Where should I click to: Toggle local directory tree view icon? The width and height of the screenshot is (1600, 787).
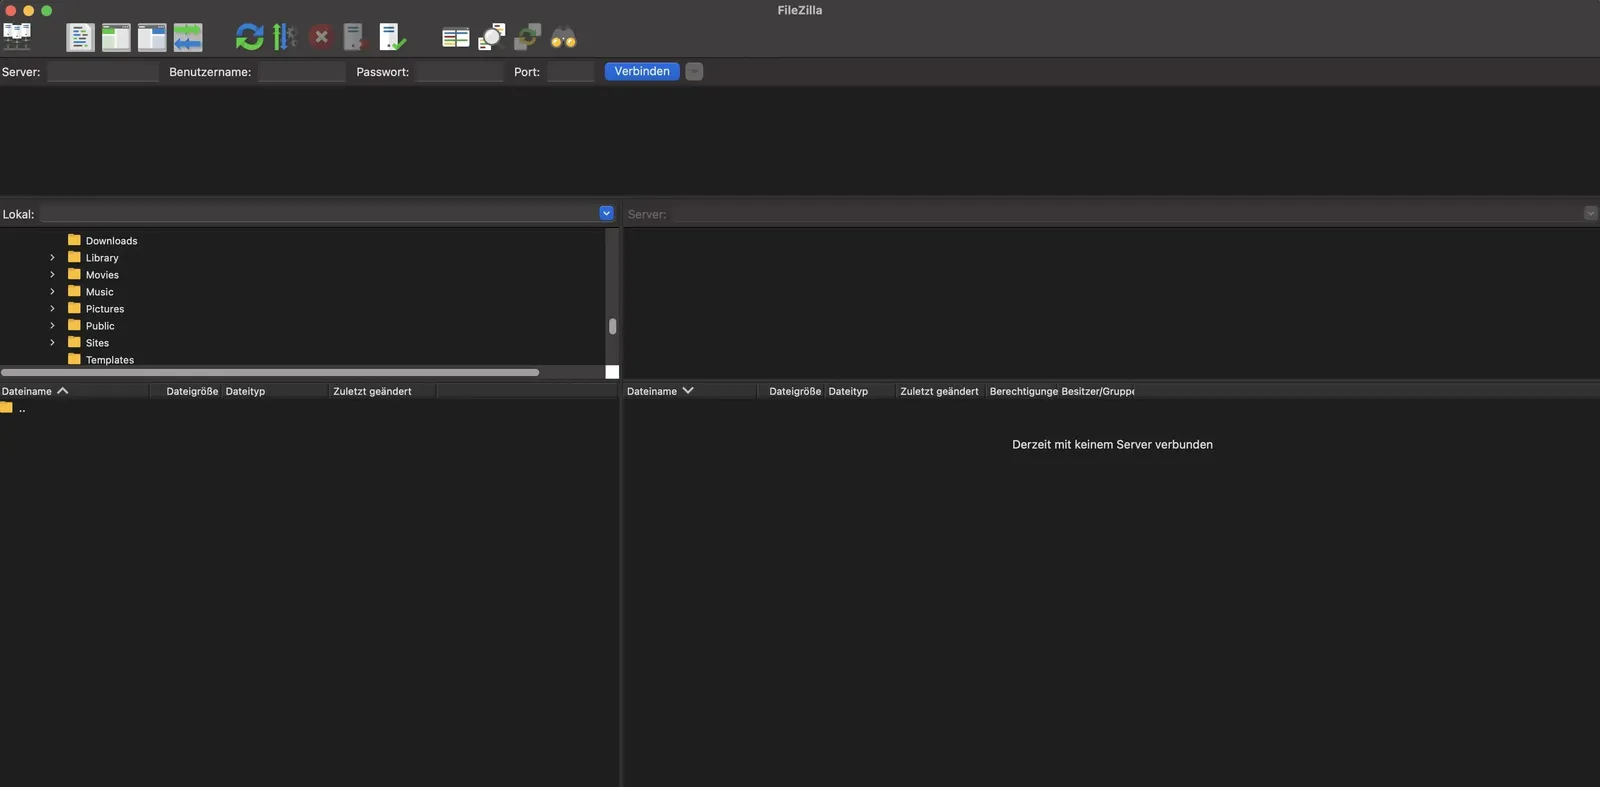(116, 38)
